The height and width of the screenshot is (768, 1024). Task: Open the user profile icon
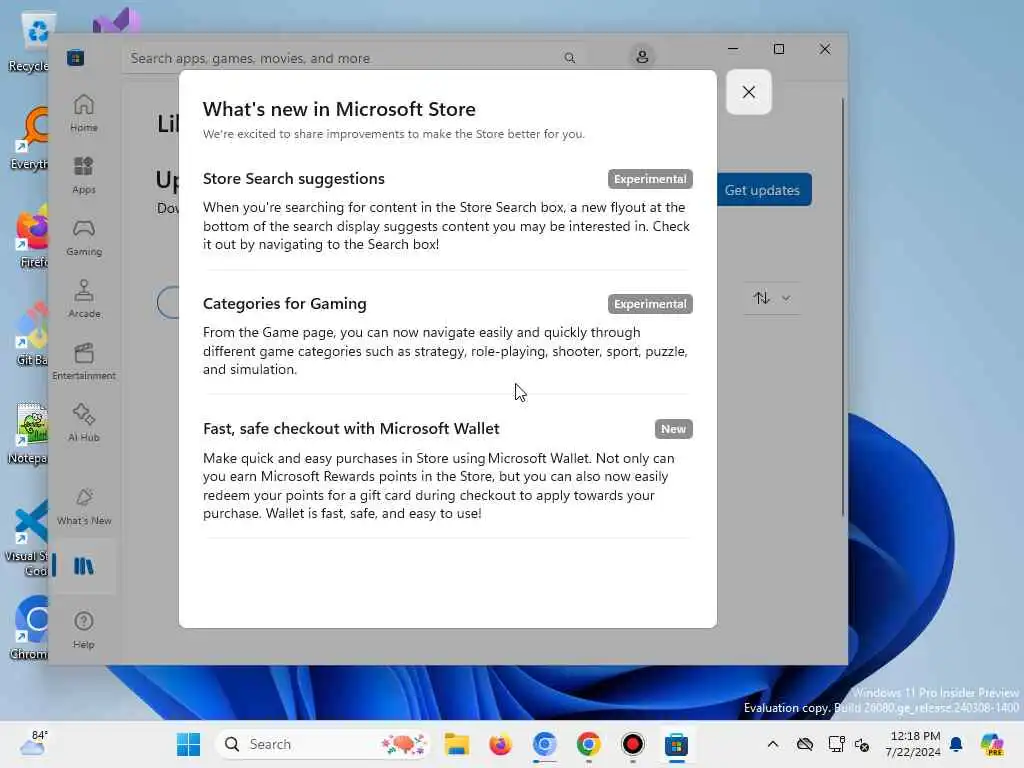pos(642,57)
